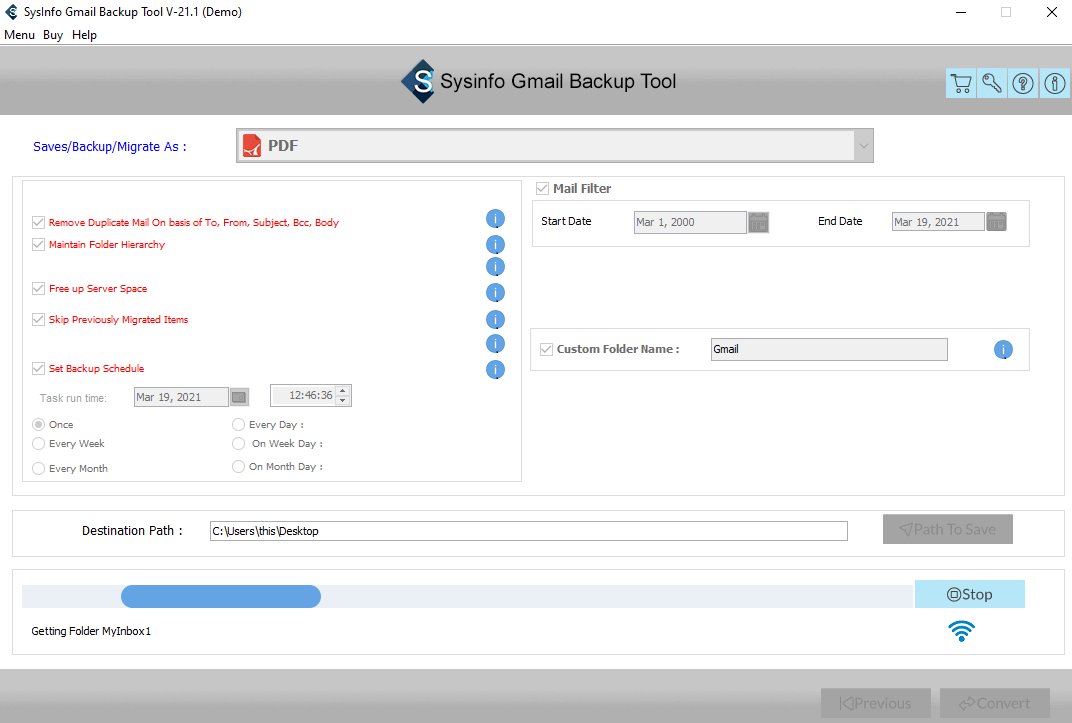Image resolution: width=1072 pixels, height=723 pixels.
Task: Open the about info icon in header
Action: tap(1054, 83)
